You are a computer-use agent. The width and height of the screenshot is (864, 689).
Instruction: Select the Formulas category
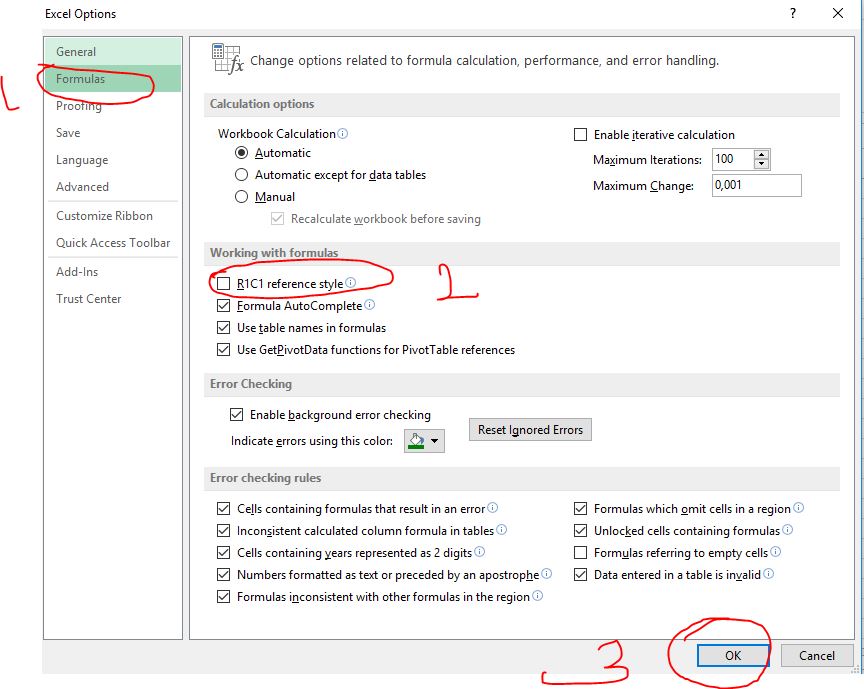coord(113,79)
